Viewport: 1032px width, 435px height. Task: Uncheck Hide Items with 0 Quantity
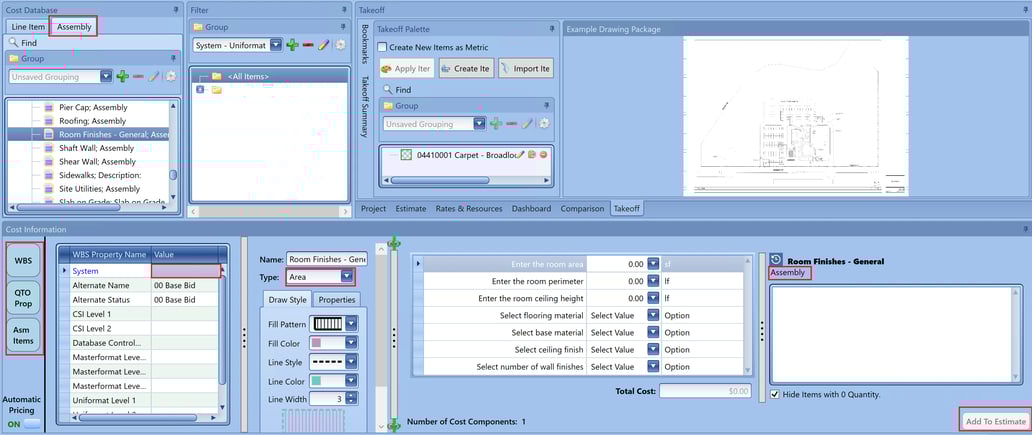click(x=777, y=394)
